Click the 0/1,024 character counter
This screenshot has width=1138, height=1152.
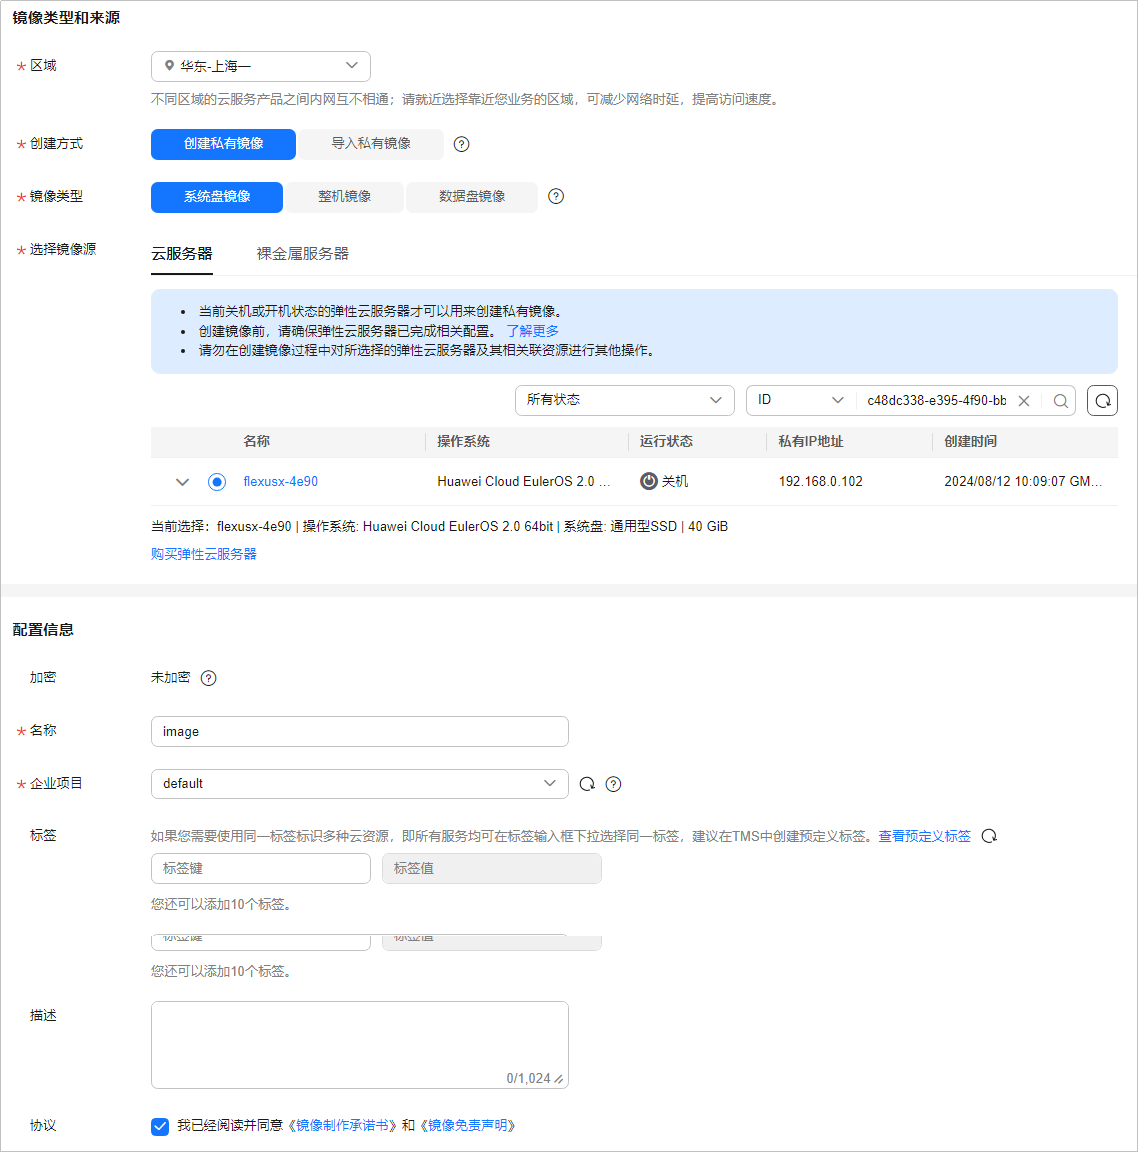(528, 1079)
